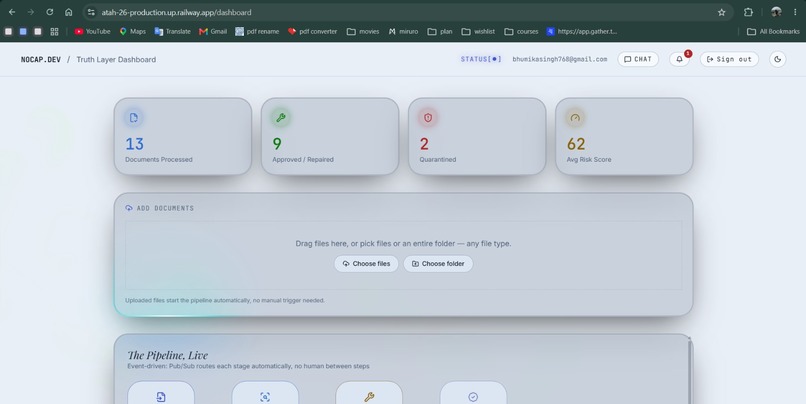
Task: Expand the All Bookmarks folder
Action: tap(773, 31)
